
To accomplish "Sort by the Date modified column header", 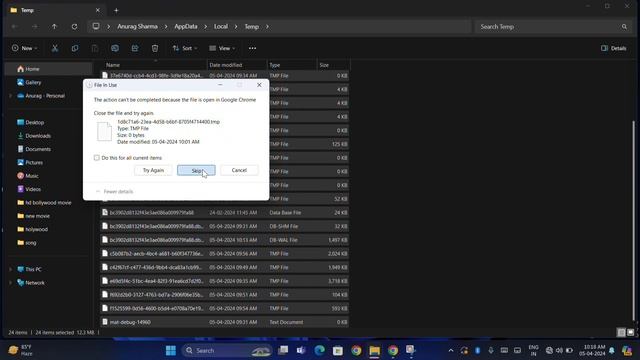I will pyautogui.click(x=237, y=65).
